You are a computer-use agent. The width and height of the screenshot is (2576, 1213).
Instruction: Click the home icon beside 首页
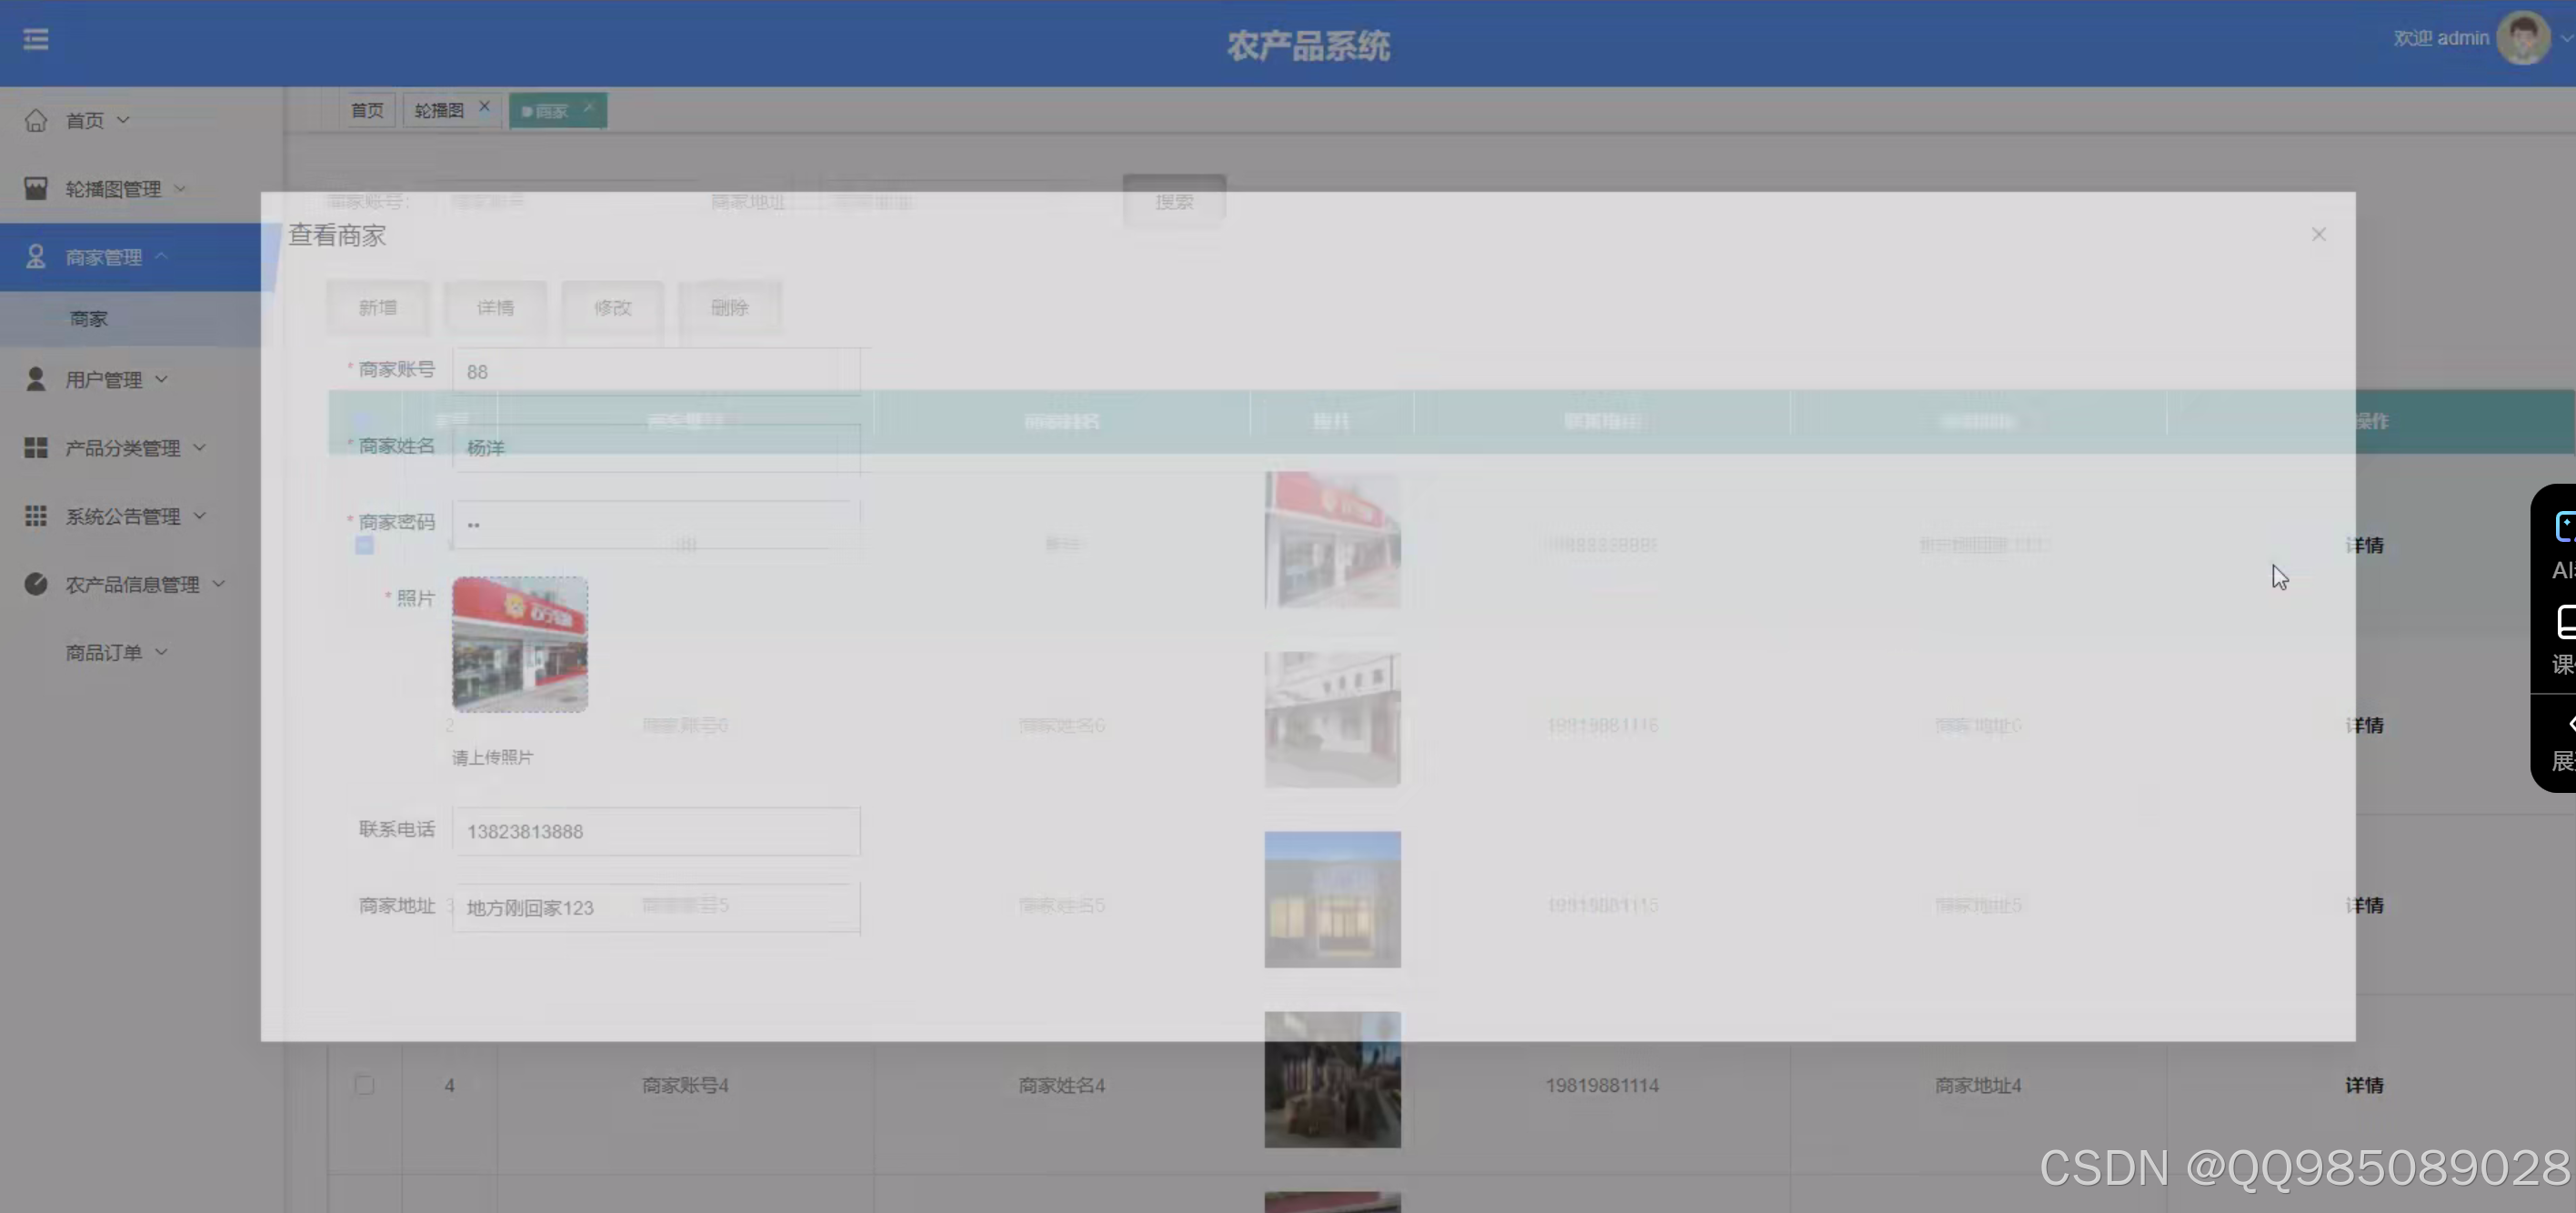36,121
